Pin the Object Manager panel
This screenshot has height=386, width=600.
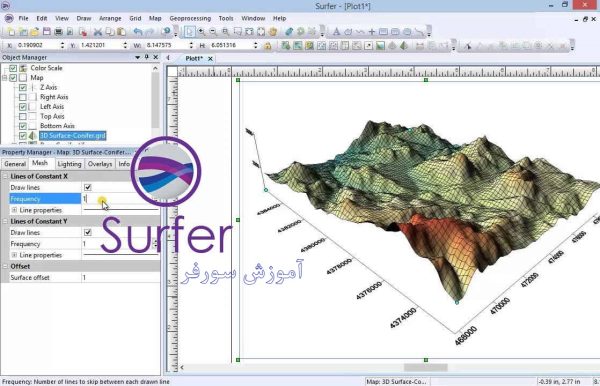pyautogui.click(x=147, y=57)
